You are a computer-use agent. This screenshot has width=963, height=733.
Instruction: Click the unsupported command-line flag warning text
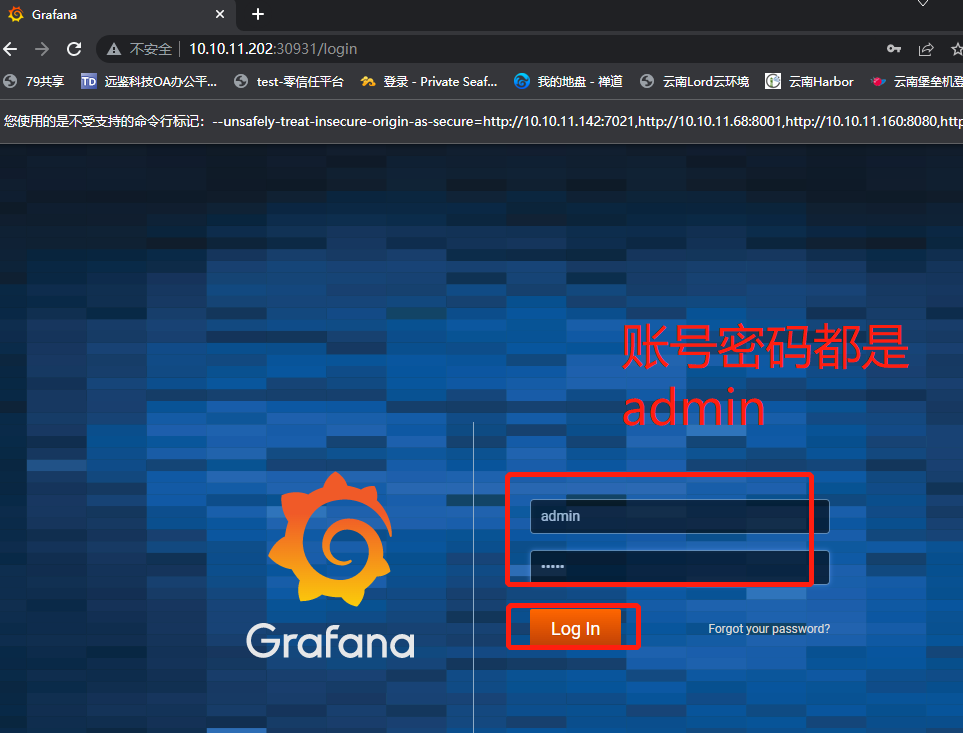tap(482, 122)
